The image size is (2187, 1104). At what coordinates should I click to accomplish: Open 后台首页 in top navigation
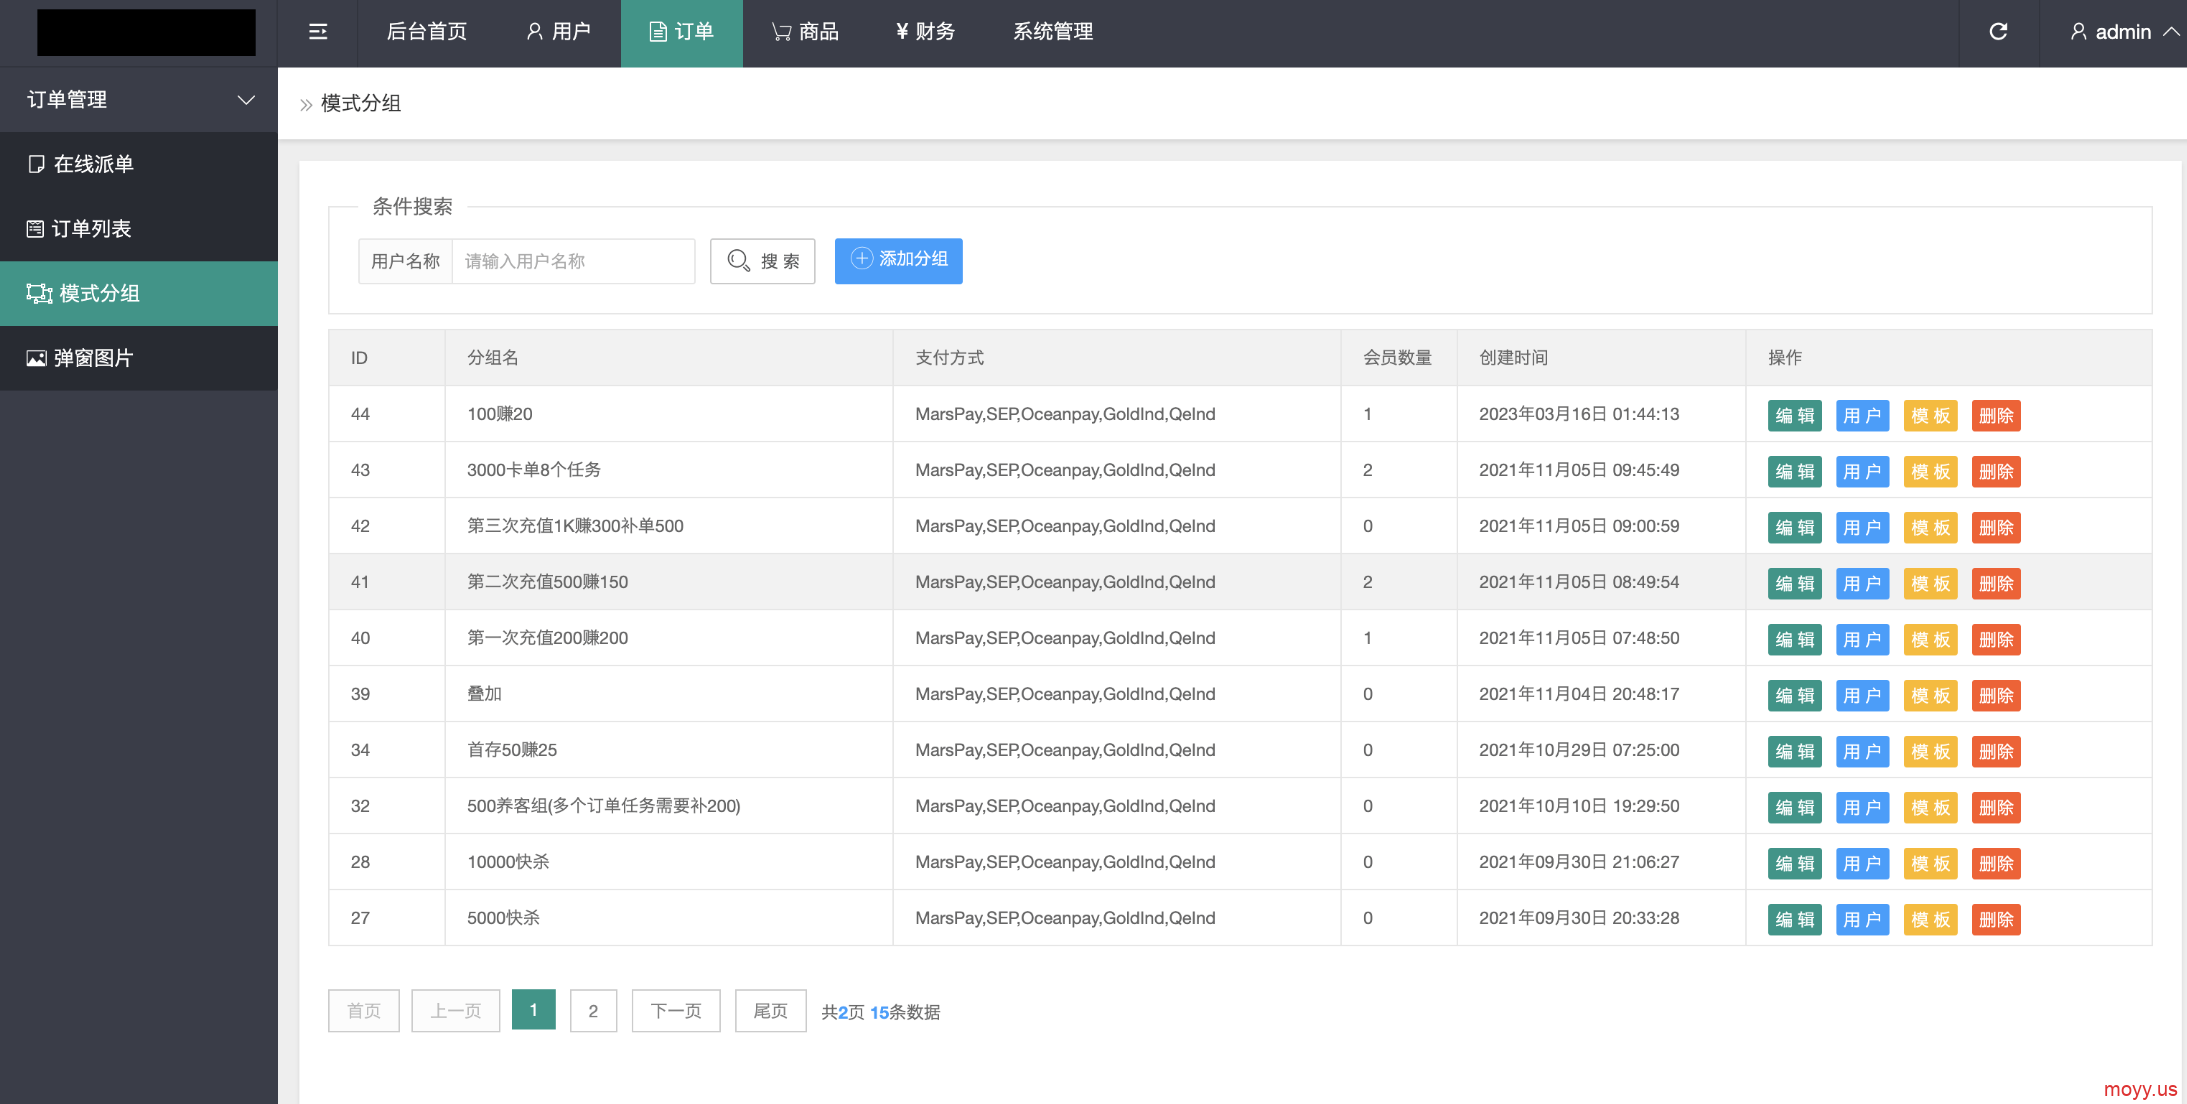(427, 32)
